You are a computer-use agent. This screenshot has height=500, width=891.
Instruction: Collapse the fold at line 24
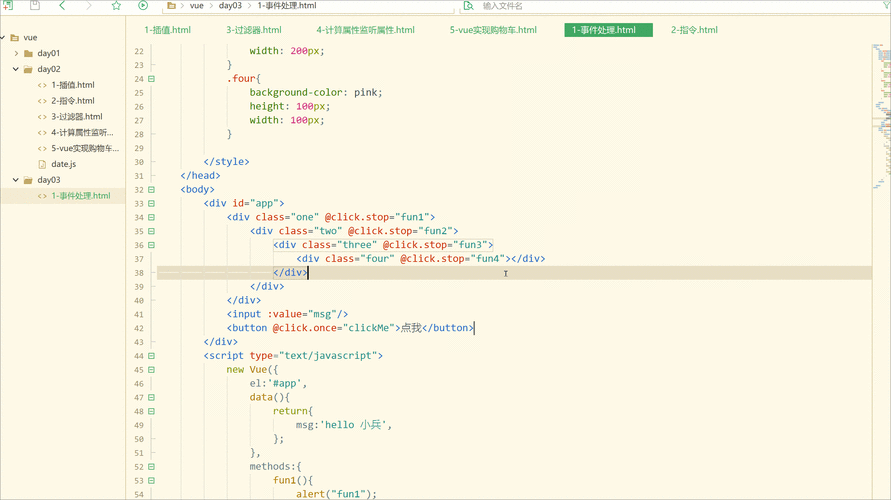point(152,78)
